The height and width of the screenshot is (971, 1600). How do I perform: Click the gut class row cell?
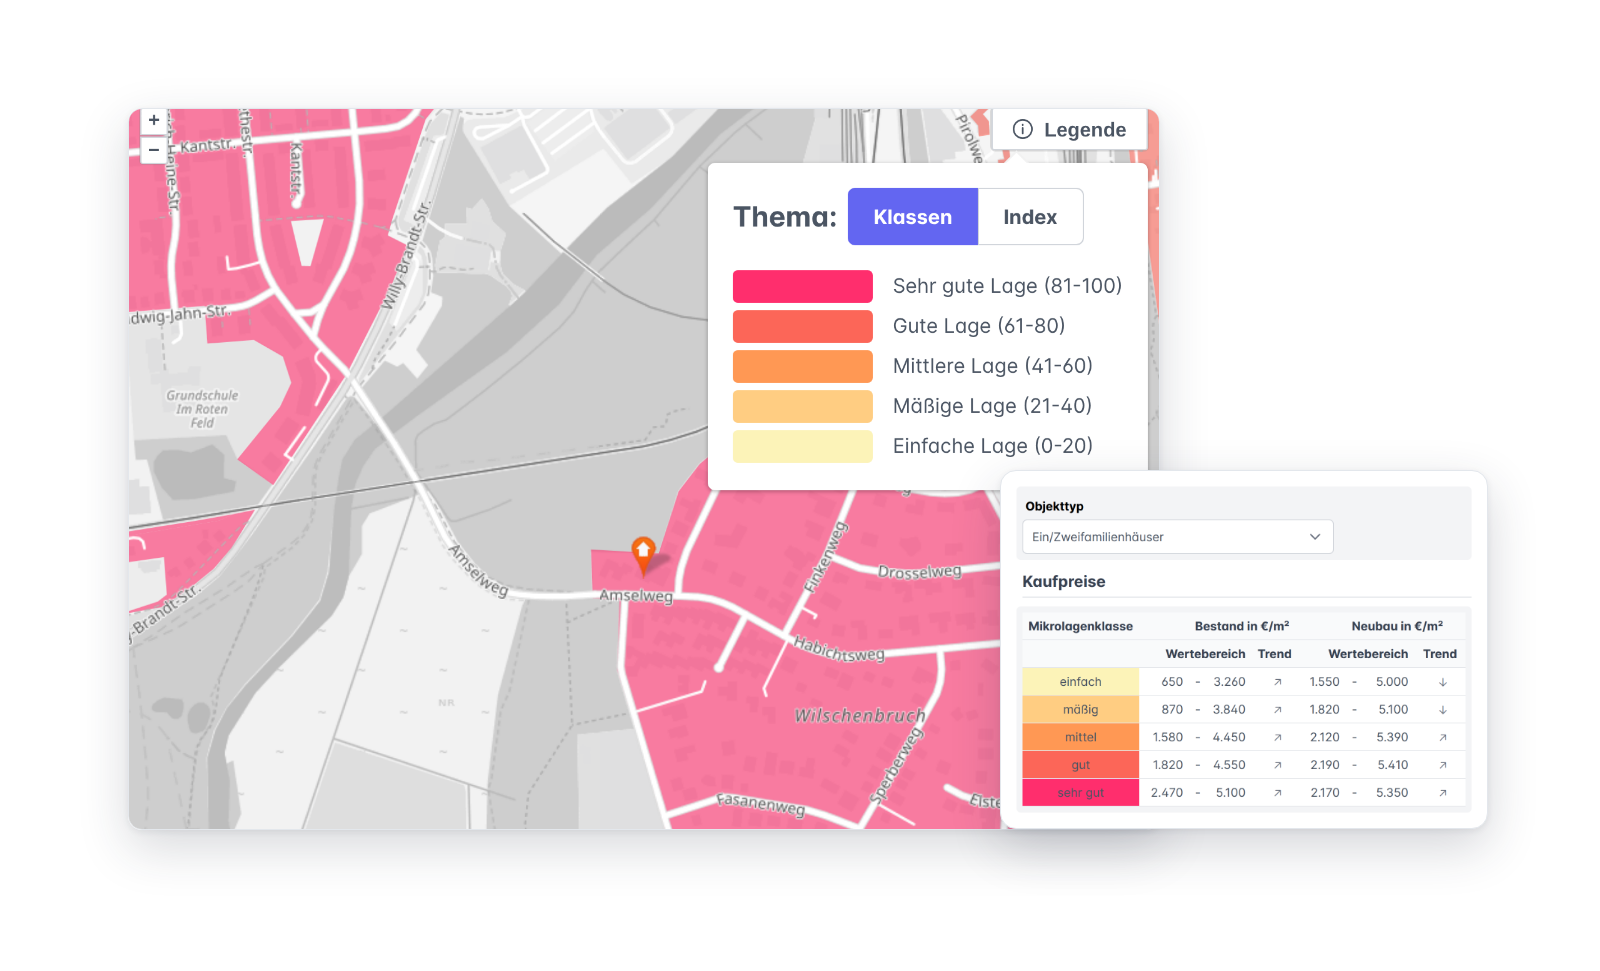[x=1080, y=765]
